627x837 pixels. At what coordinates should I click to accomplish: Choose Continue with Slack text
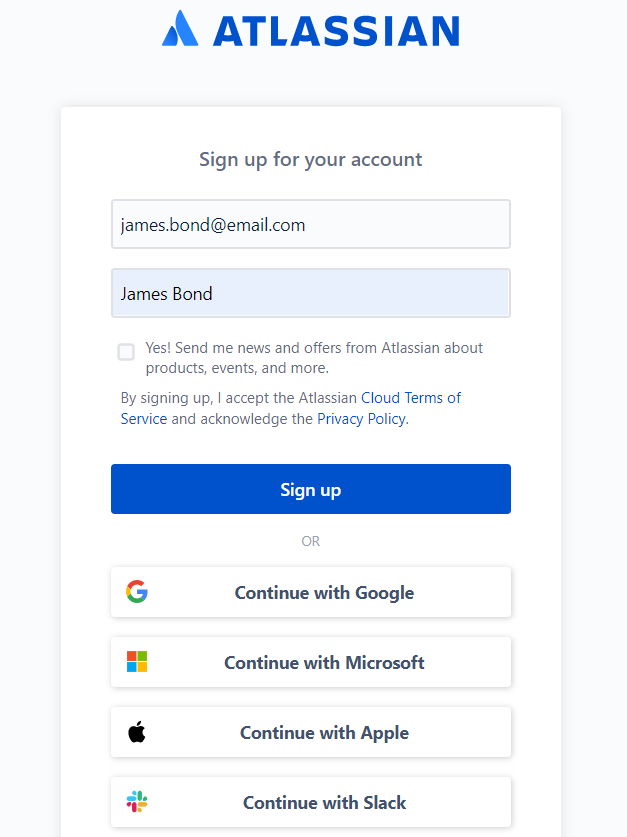pyautogui.click(x=324, y=803)
